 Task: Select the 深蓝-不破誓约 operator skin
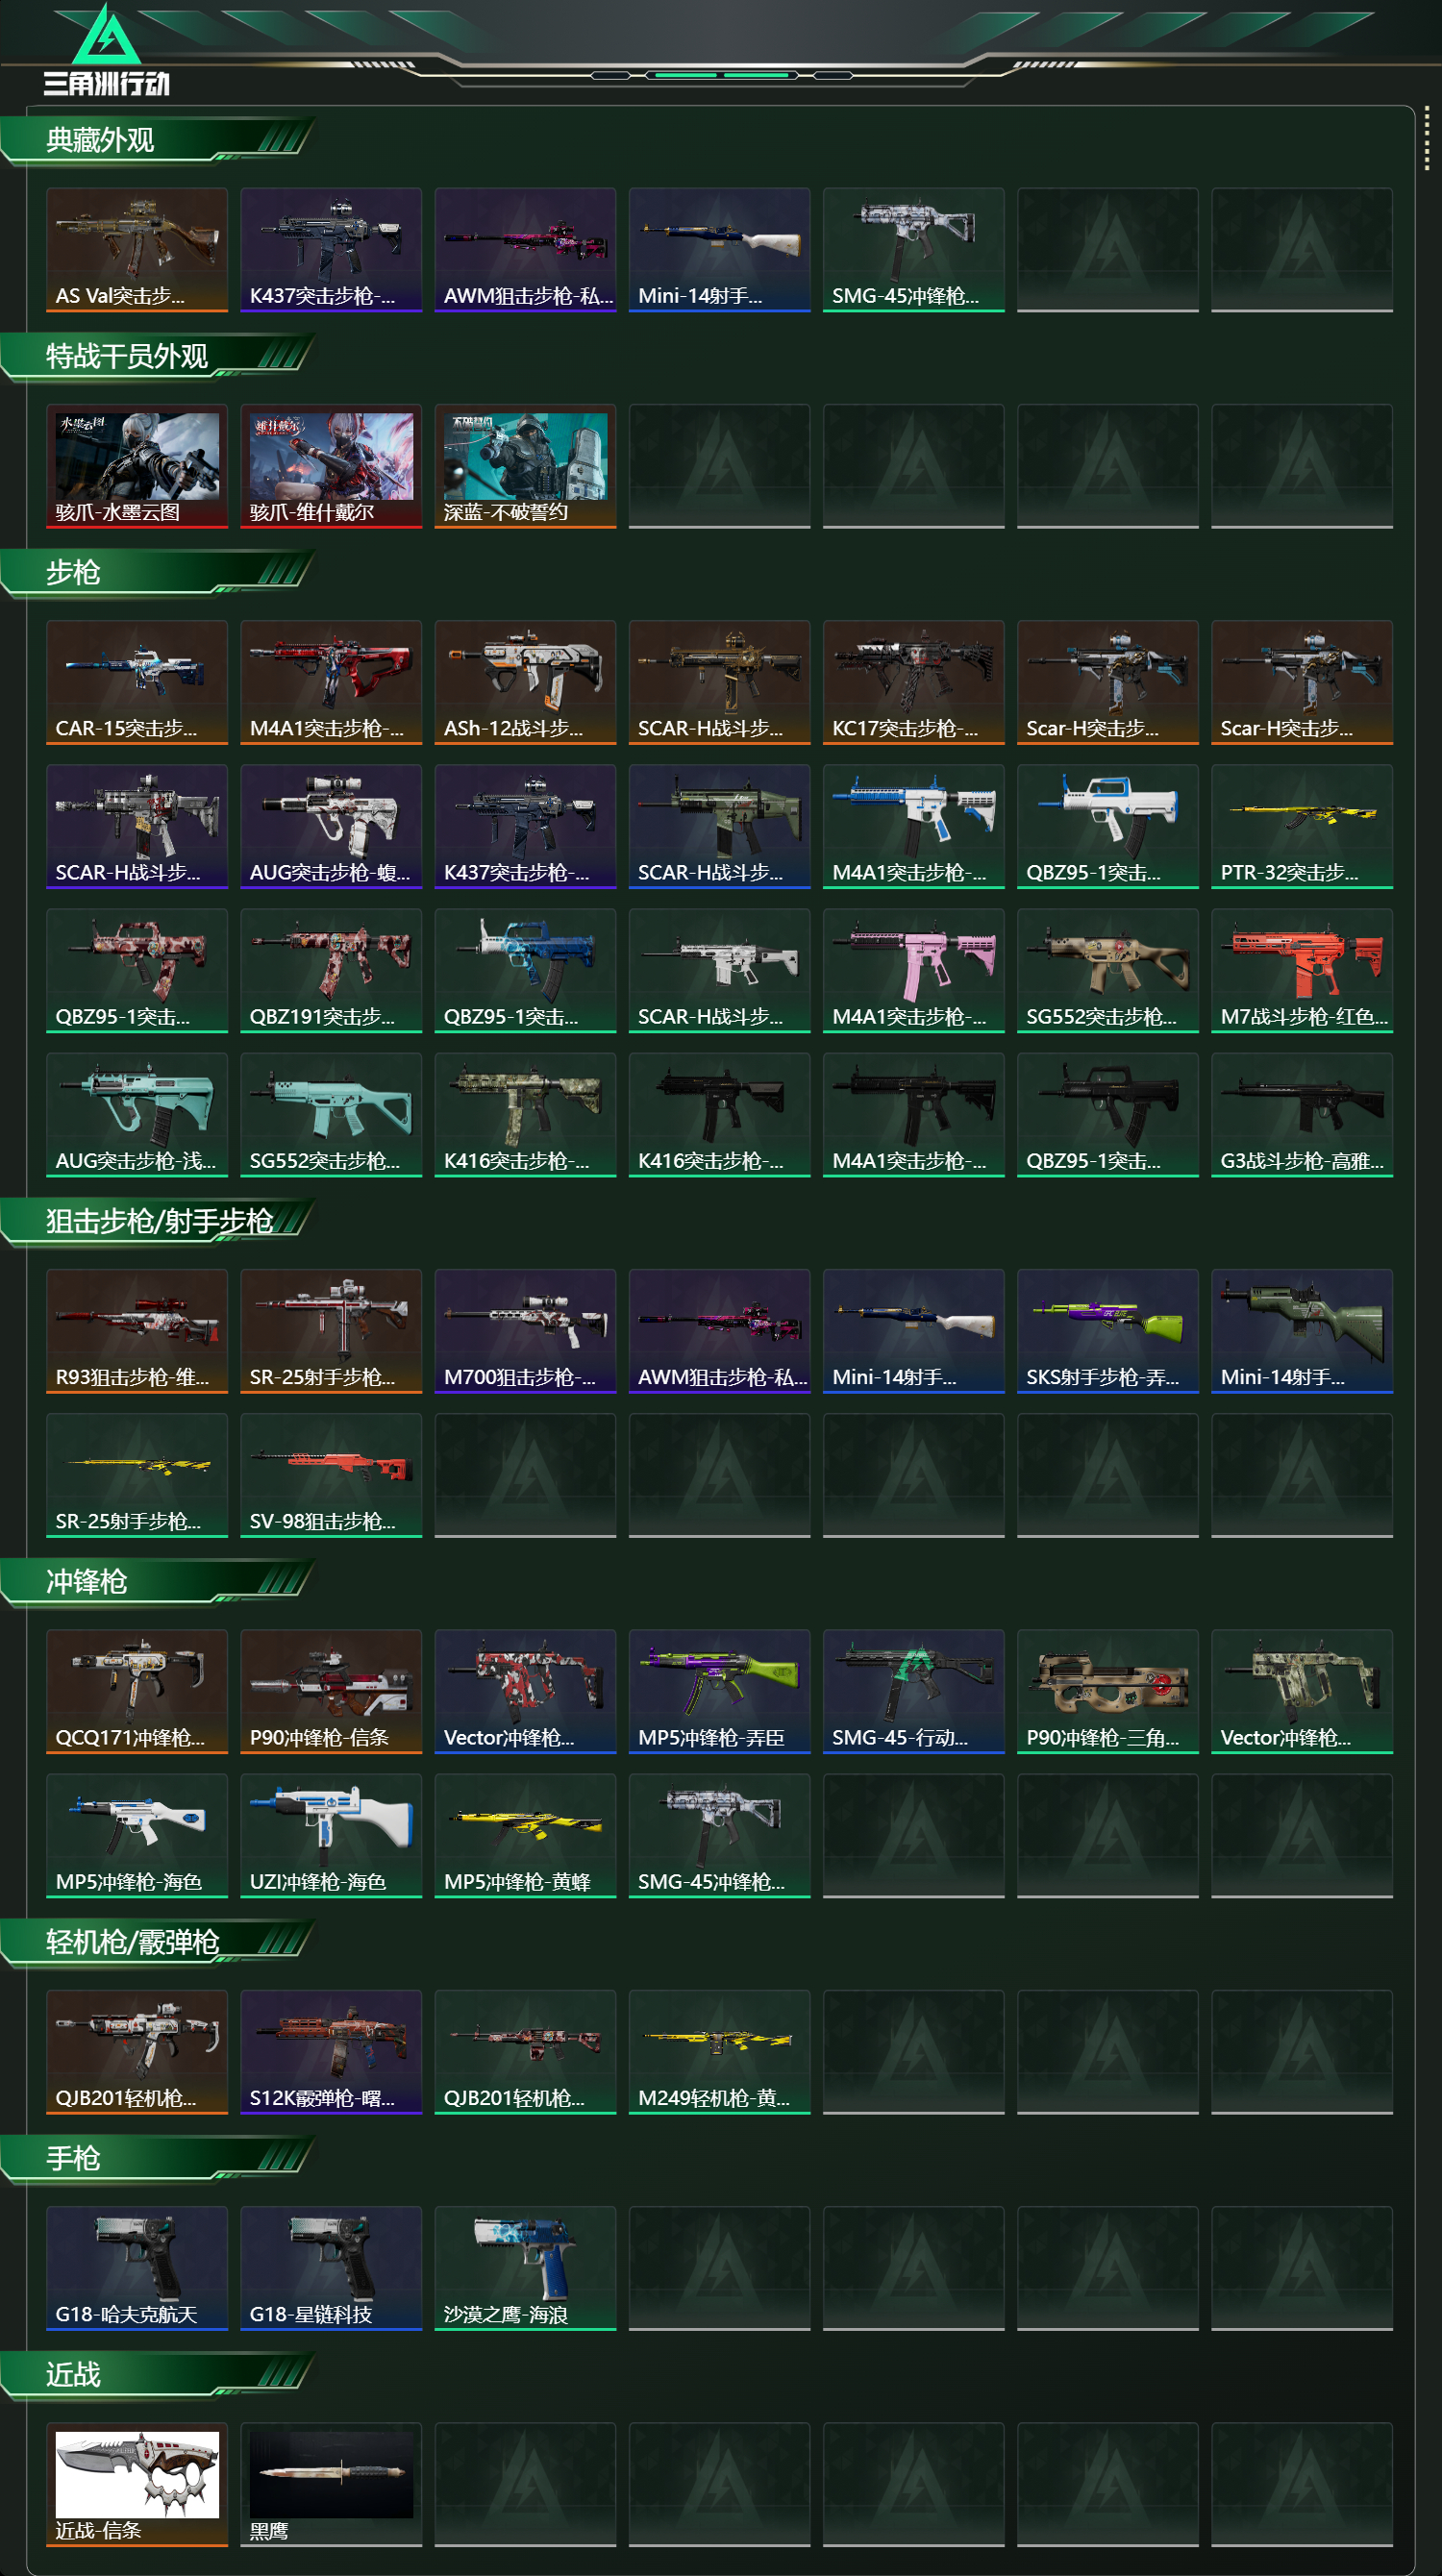525,466
